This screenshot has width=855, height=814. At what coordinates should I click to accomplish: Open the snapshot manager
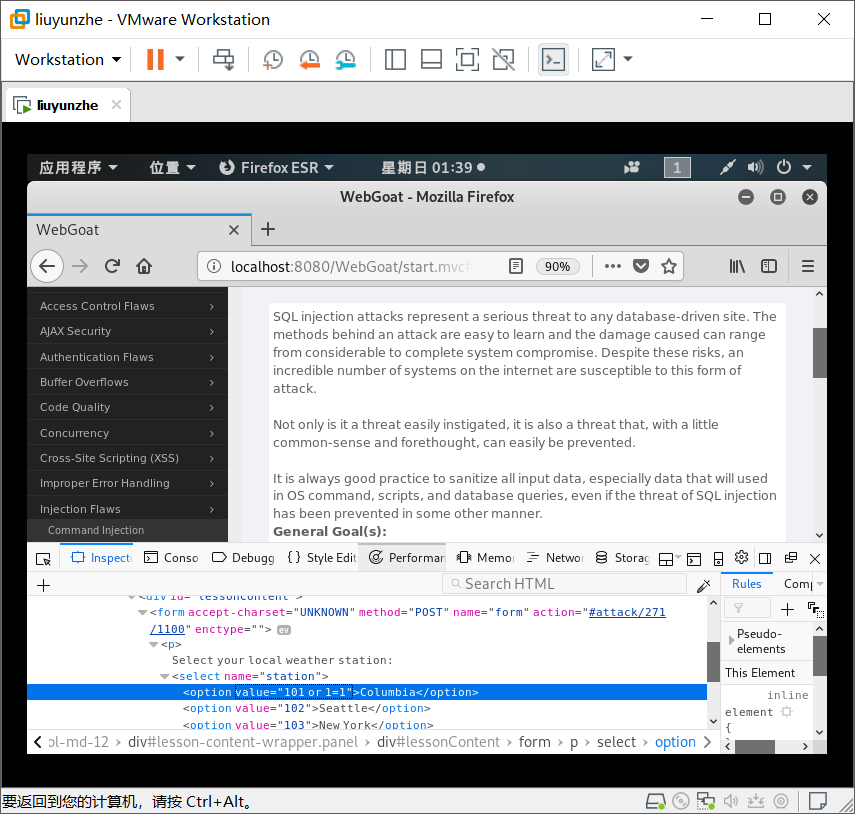pyautogui.click(x=346, y=59)
